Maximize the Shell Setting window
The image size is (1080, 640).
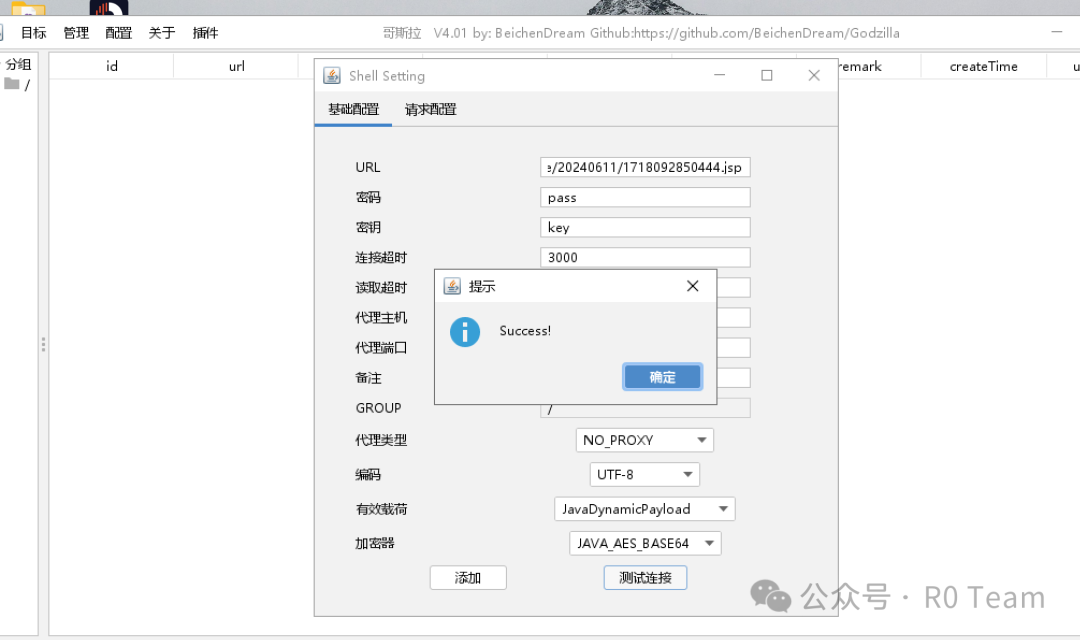point(767,75)
